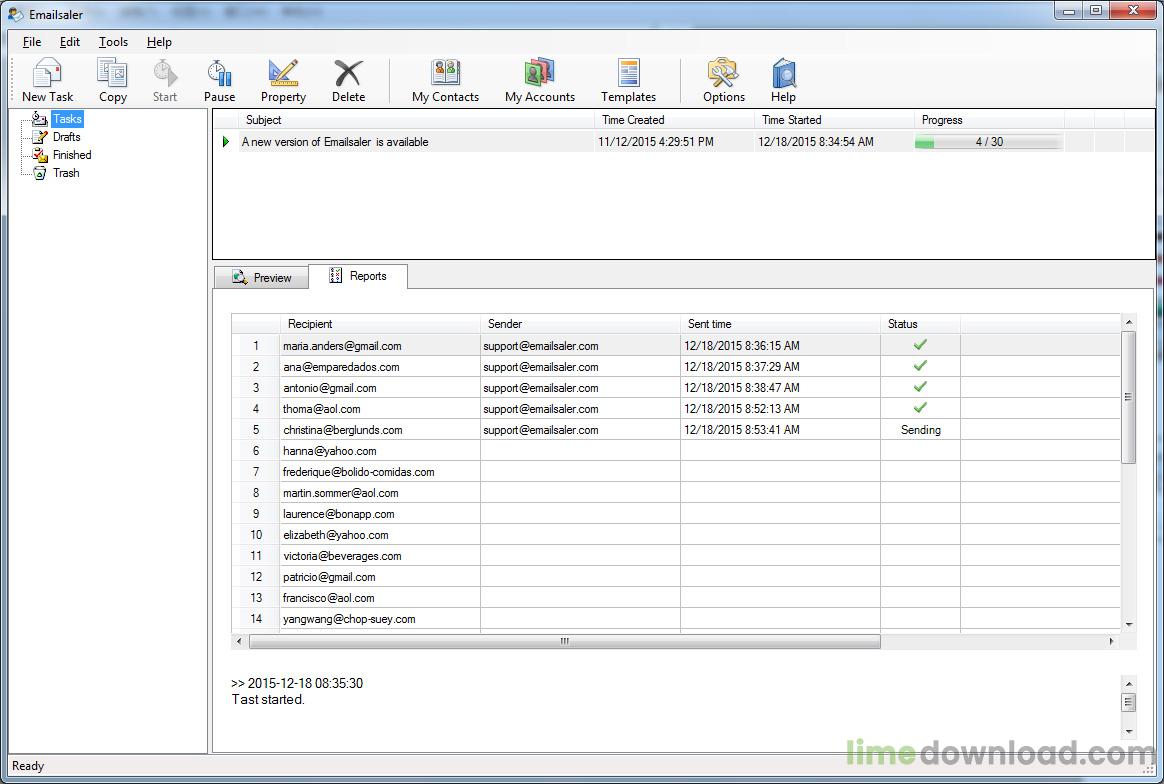Open My Contacts from the toolbar
Image resolution: width=1164 pixels, height=784 pixels.
pos(445,80)
